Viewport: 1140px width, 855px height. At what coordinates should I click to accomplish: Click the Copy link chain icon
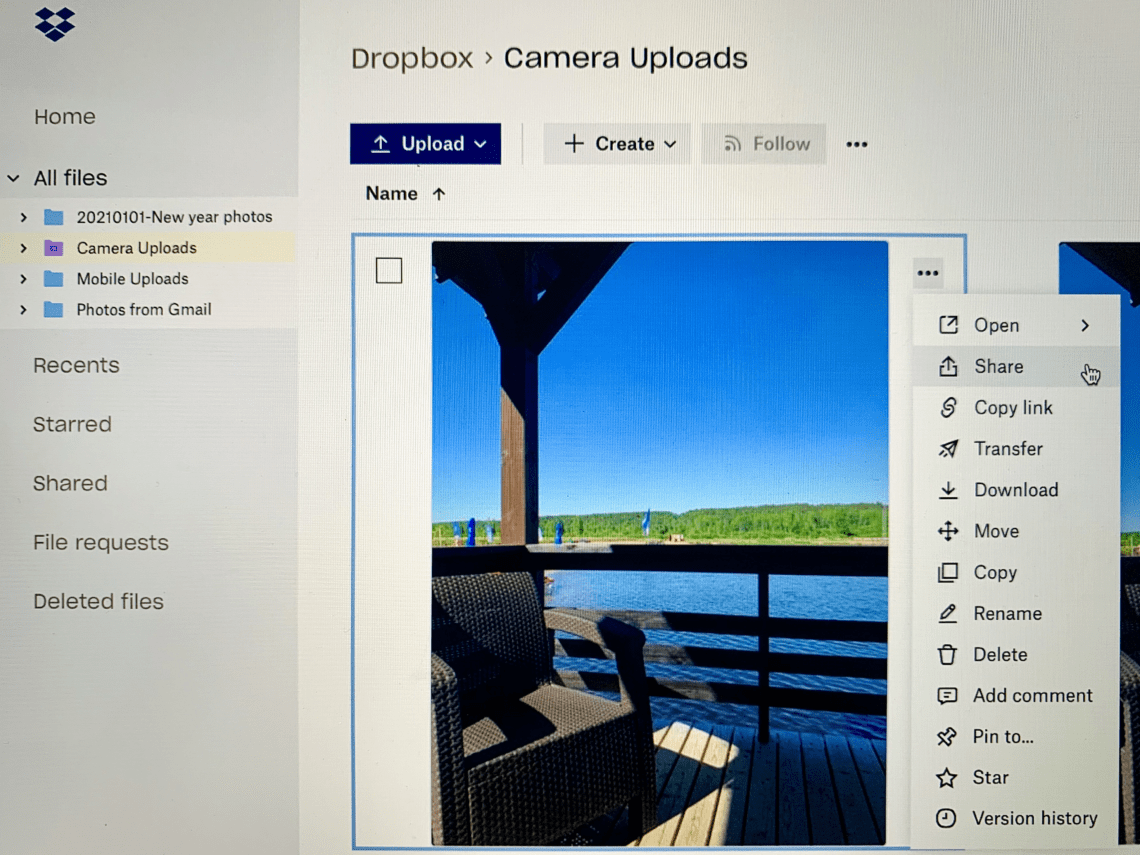pyautogui.click(x=948, y=407)
